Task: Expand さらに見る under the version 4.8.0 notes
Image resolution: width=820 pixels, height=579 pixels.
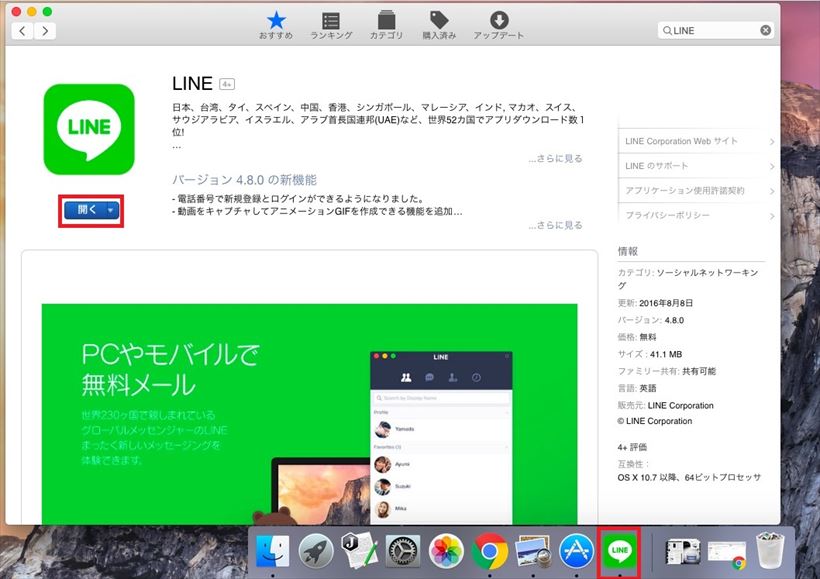Action: (x=555, y=225)
